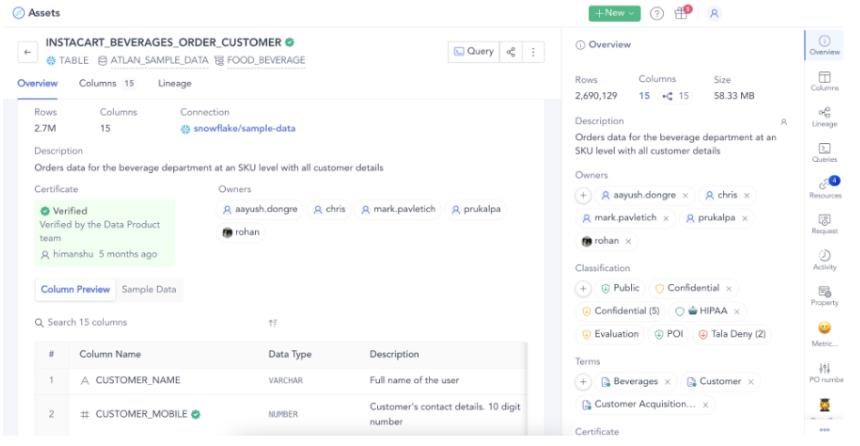860x446 pixels.
Task: Click the Query button
Action: click(x=474, y=52)
